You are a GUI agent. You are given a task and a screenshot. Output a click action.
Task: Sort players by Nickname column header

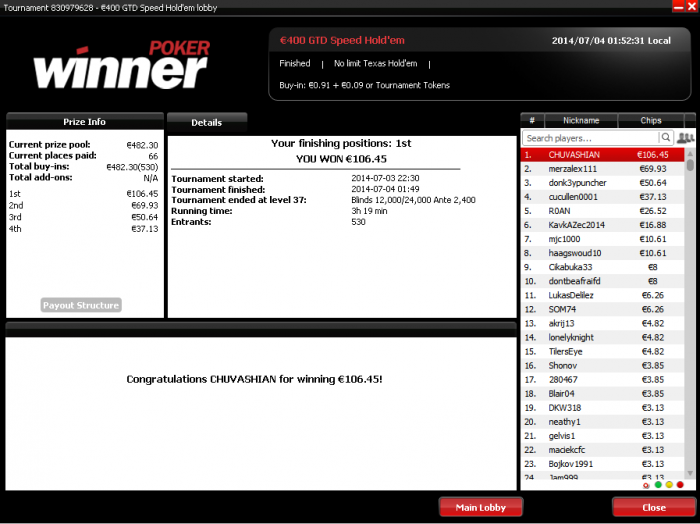pyautogui.click(x=581, y=121)
